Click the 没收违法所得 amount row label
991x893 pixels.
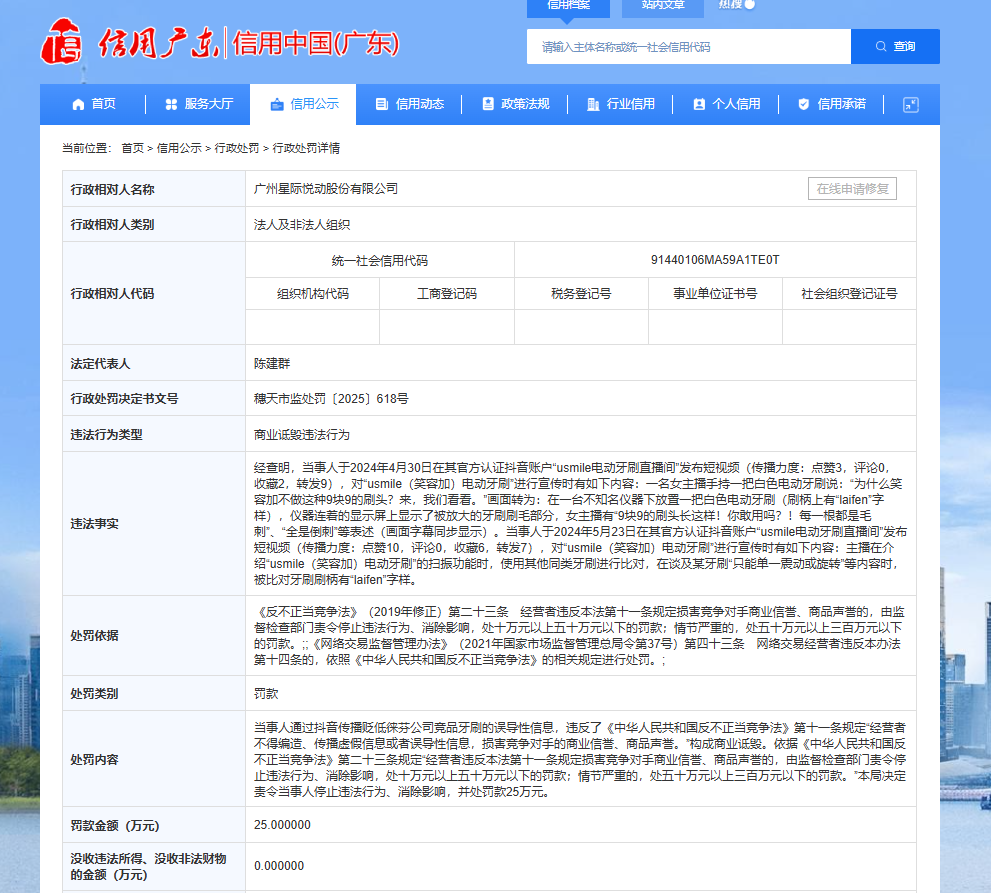[149, 866]
